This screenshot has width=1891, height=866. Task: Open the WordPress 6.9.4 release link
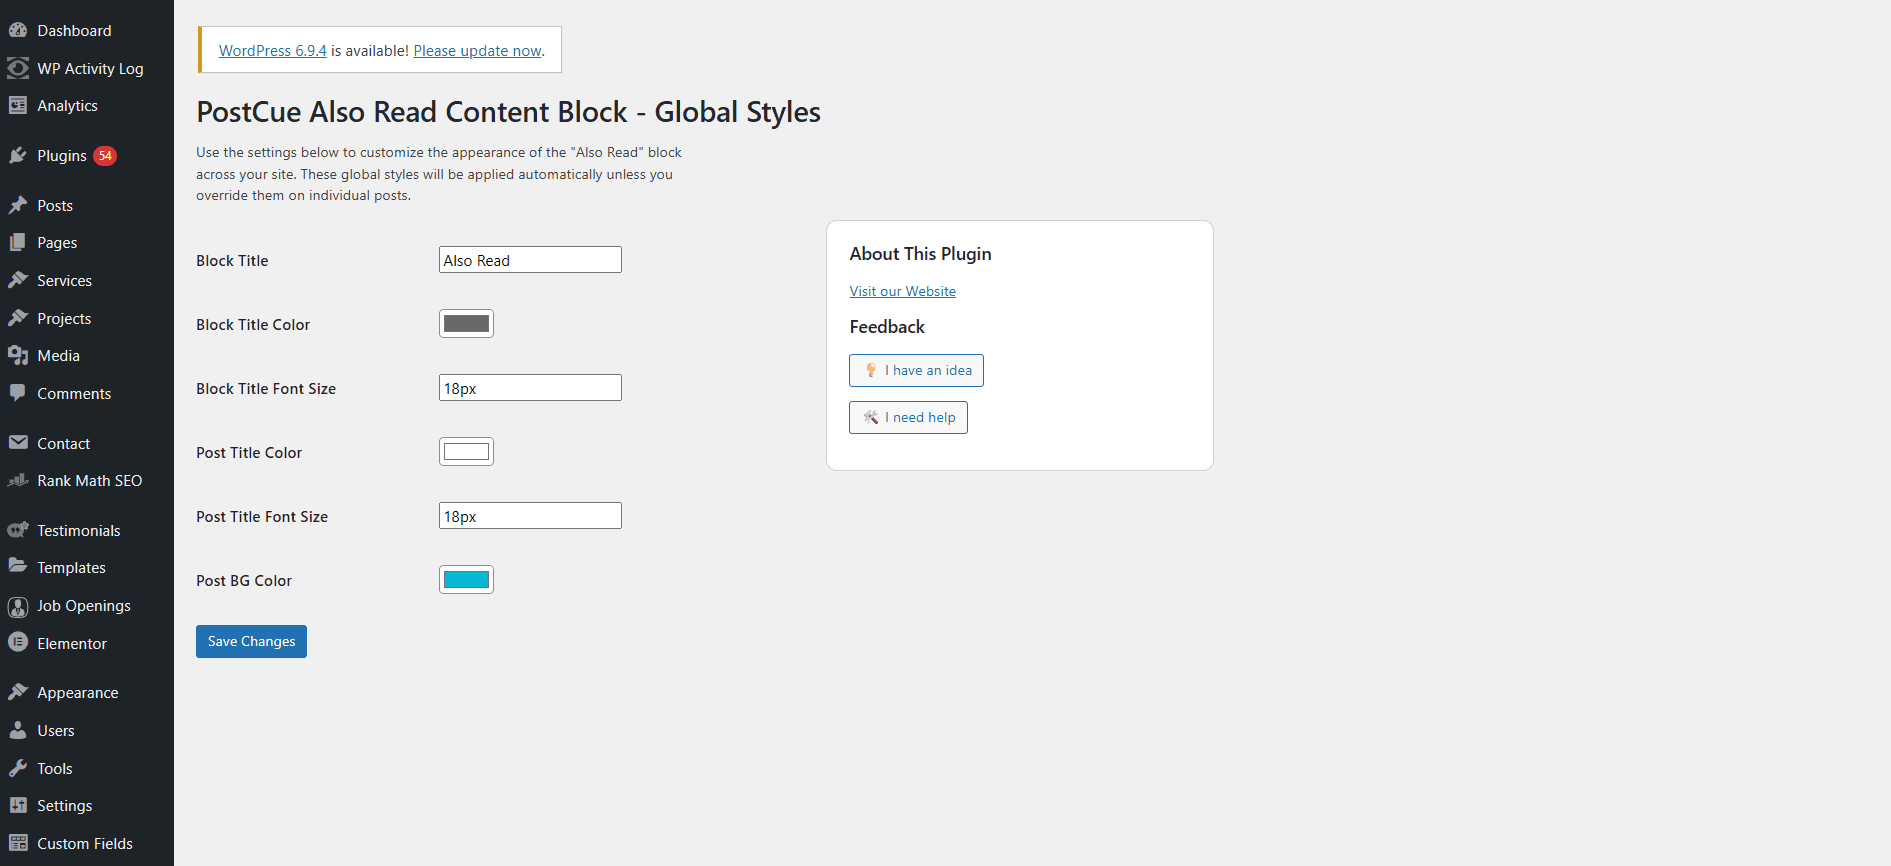pos(272,50)
